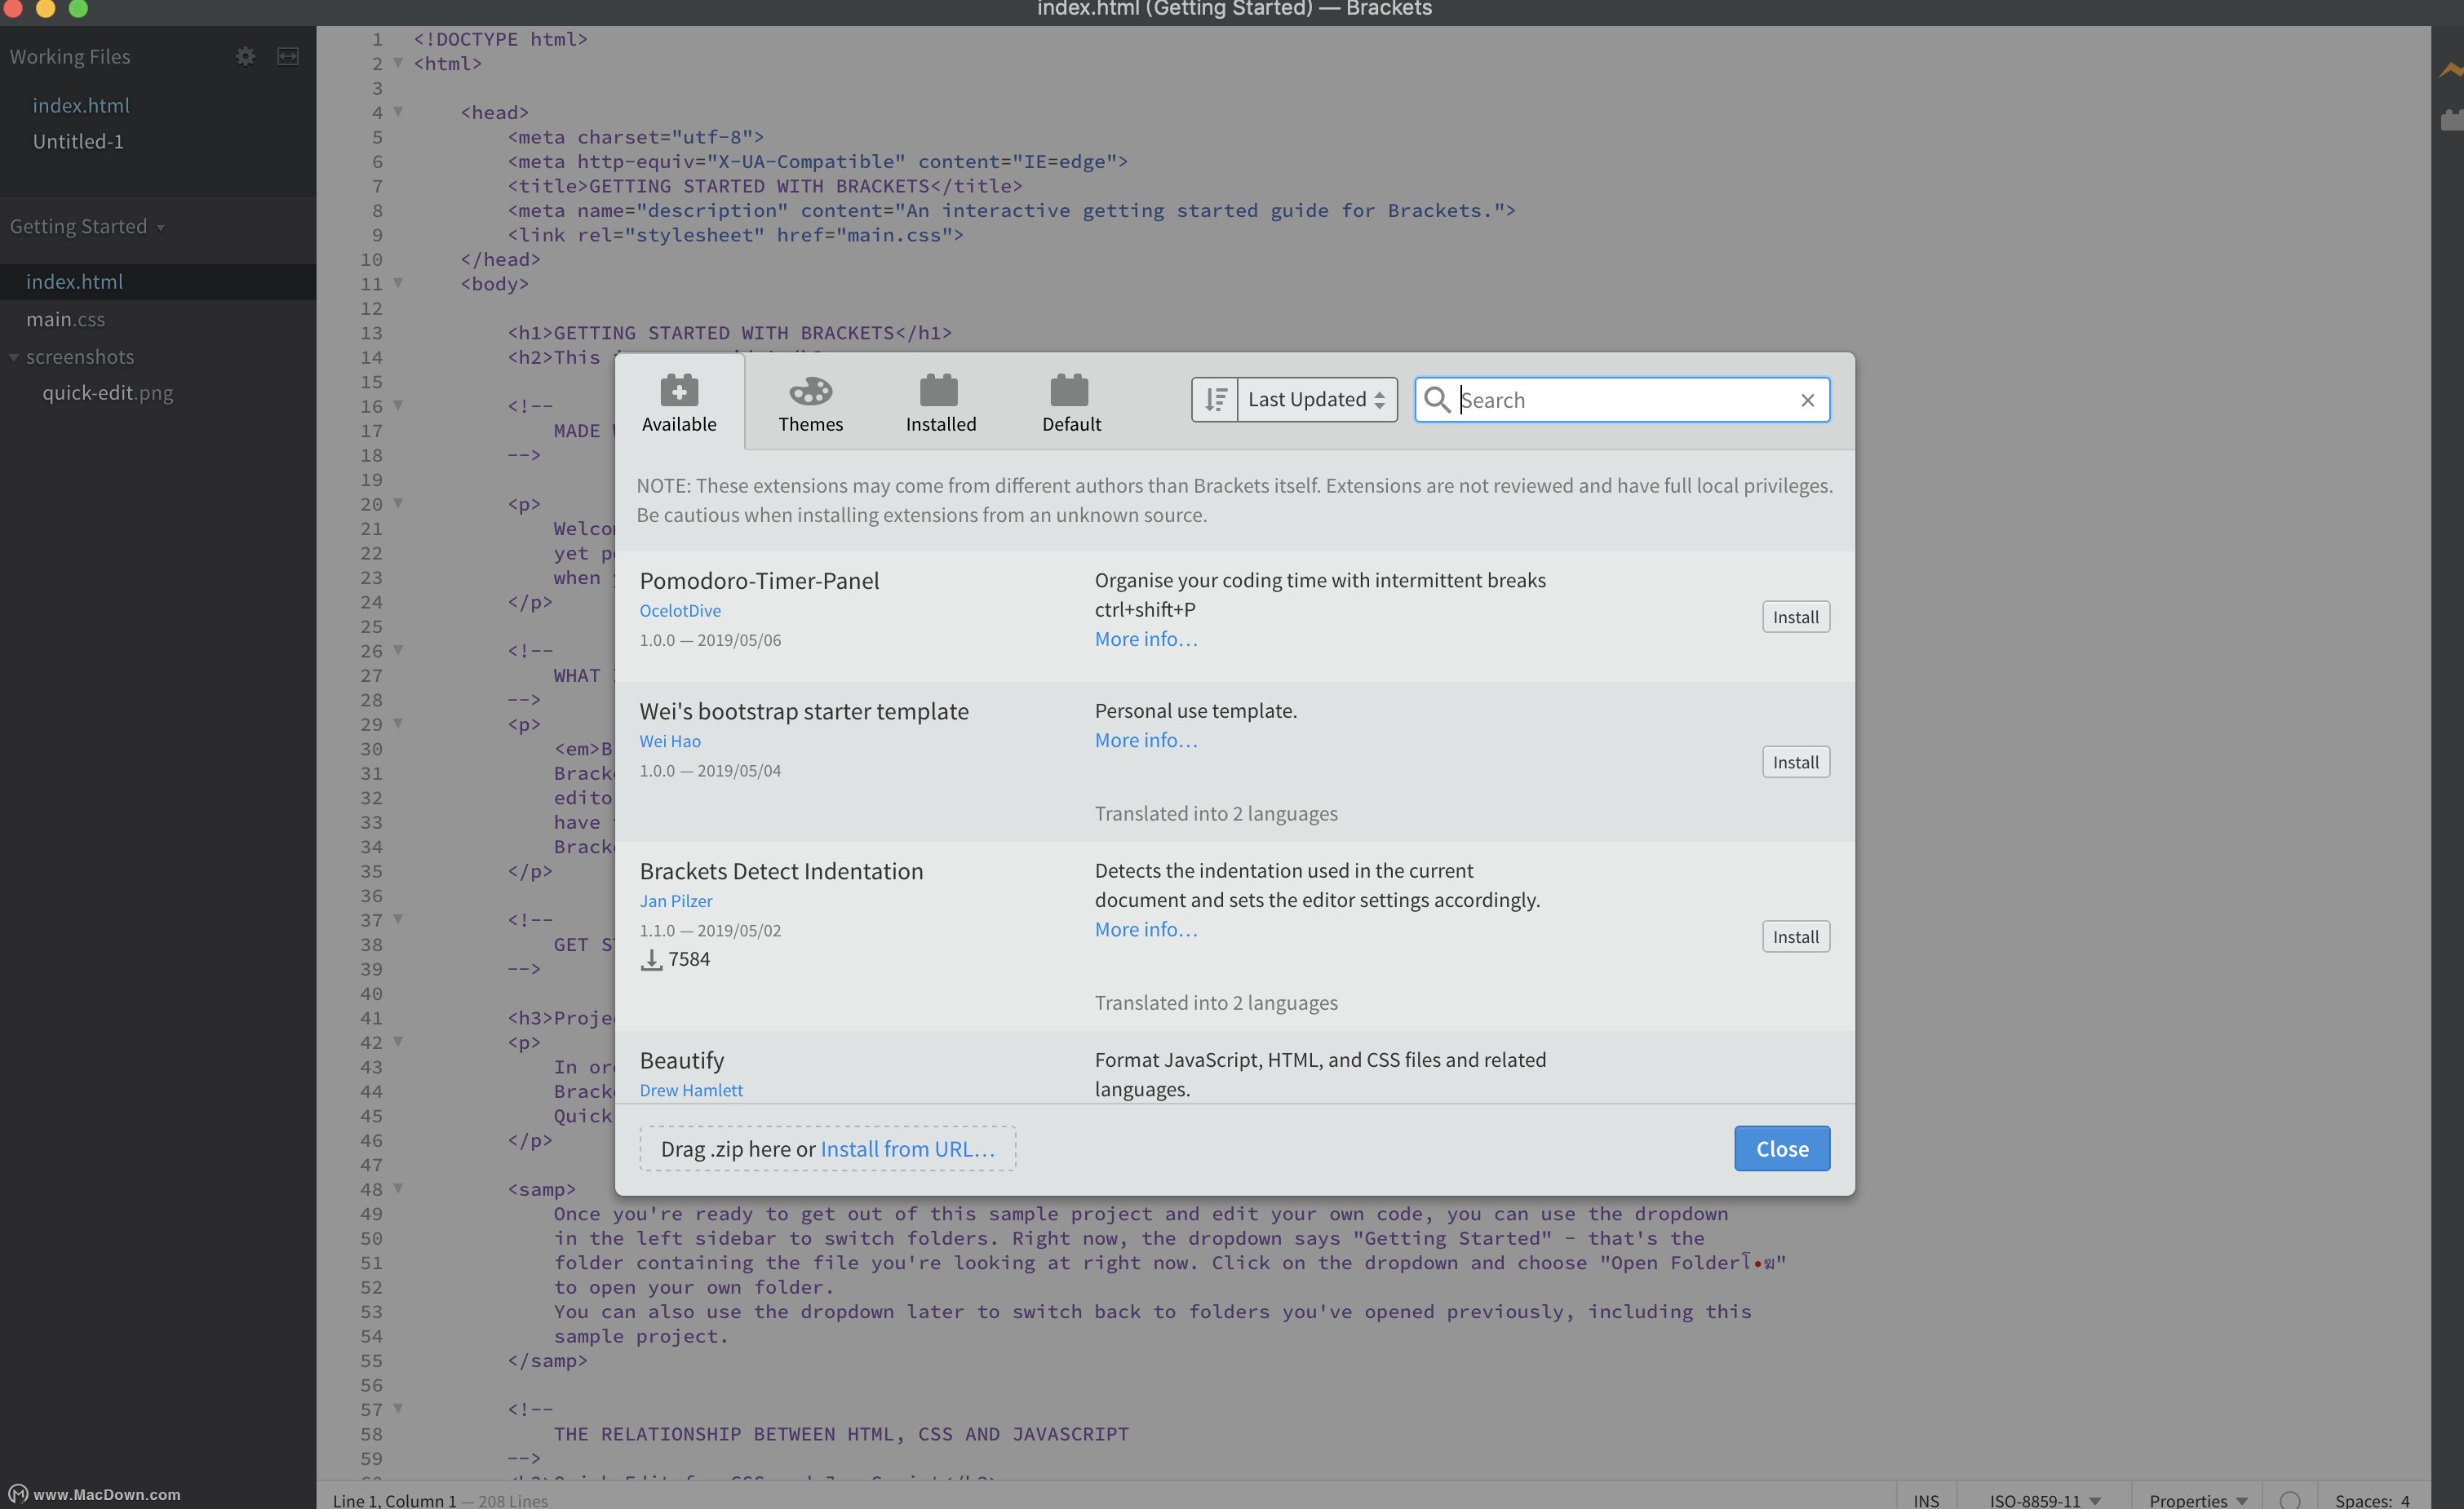
Task: Open author Drew Hamlett's link
Action: click(x=691, y=1090)
